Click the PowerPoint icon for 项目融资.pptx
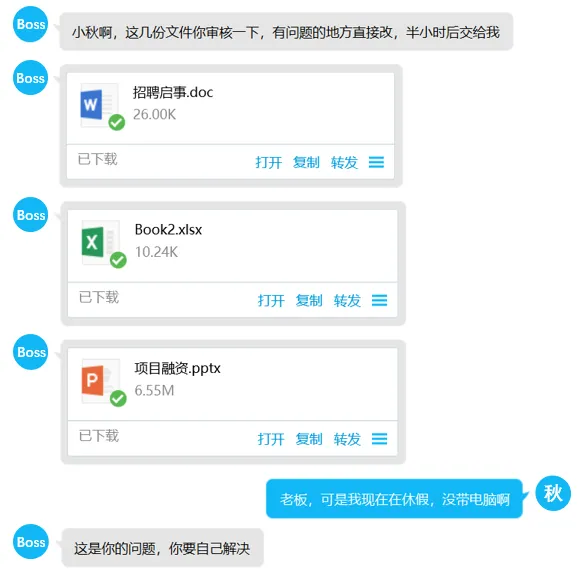Image resolution: width=584 pixels, height=581 pixels. (99, 381)
